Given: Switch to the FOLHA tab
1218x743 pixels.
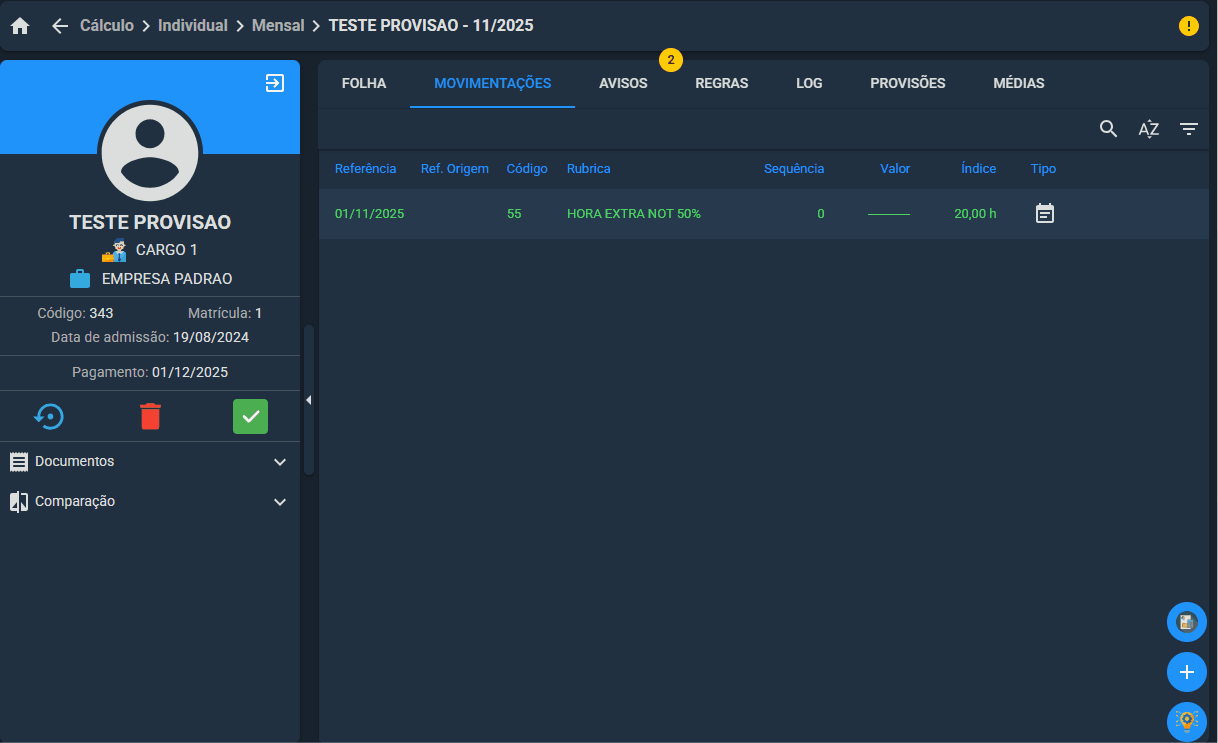Looking at the screenshot, I should tap(364, 83).
